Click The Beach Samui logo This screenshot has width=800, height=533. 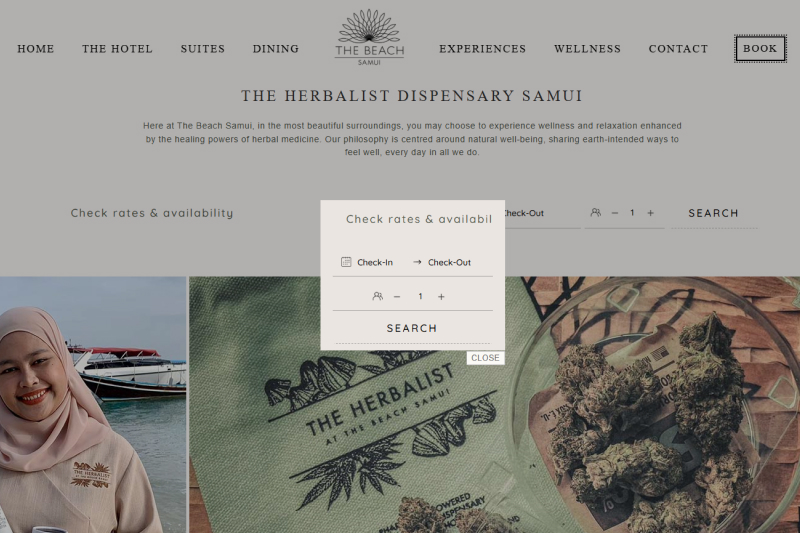(x=369, y=38)
